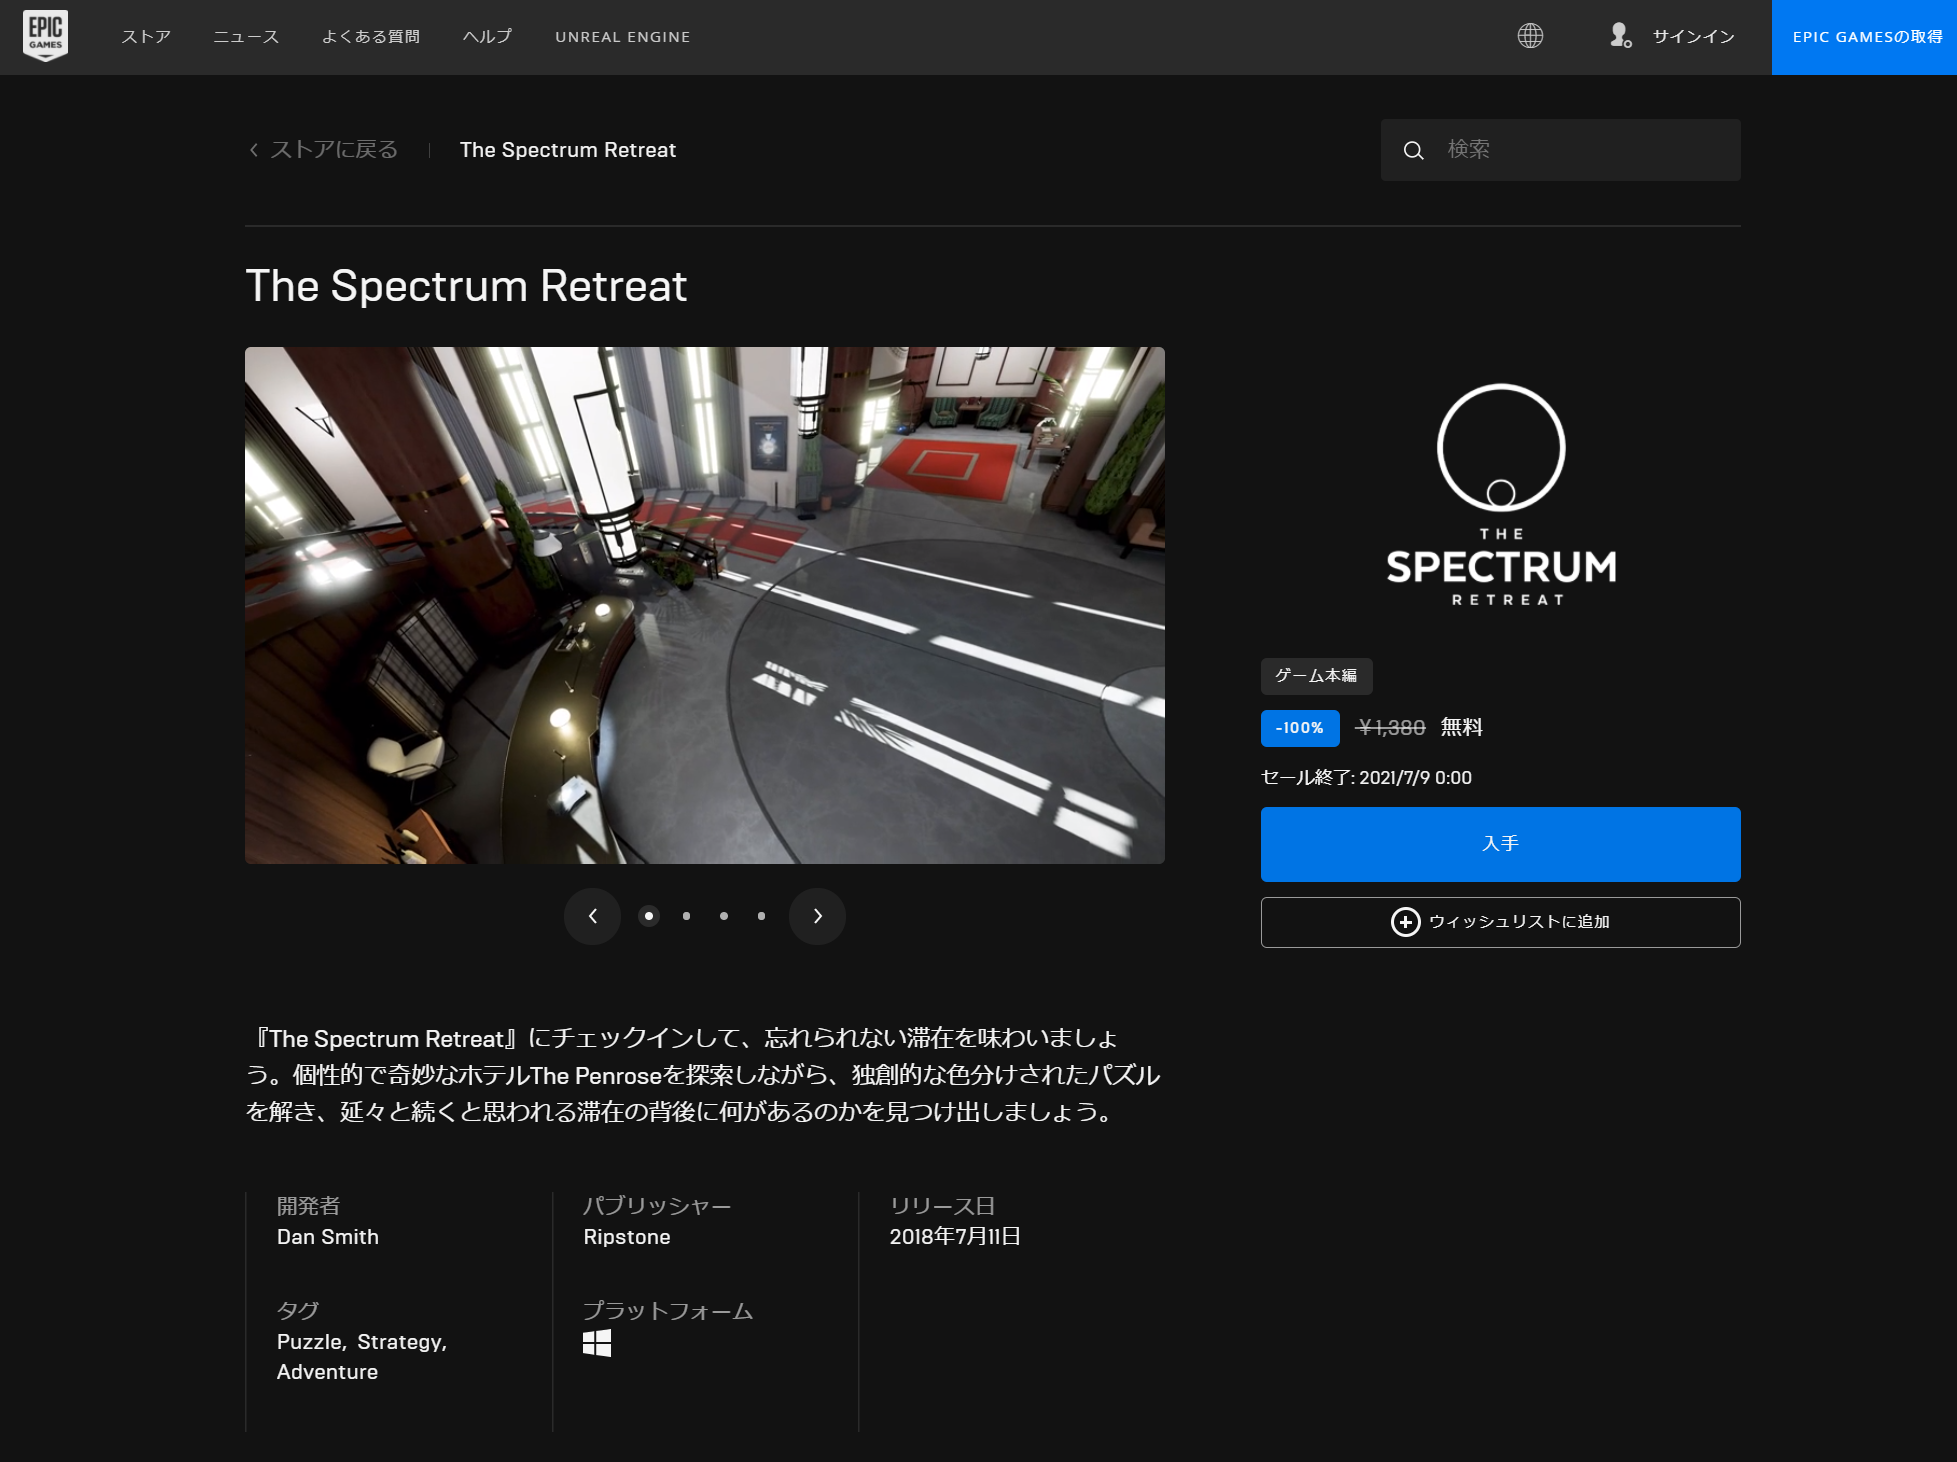1957x1462 pixels.
Task: Click the -100% discount badge
Action: (1299, 728)
